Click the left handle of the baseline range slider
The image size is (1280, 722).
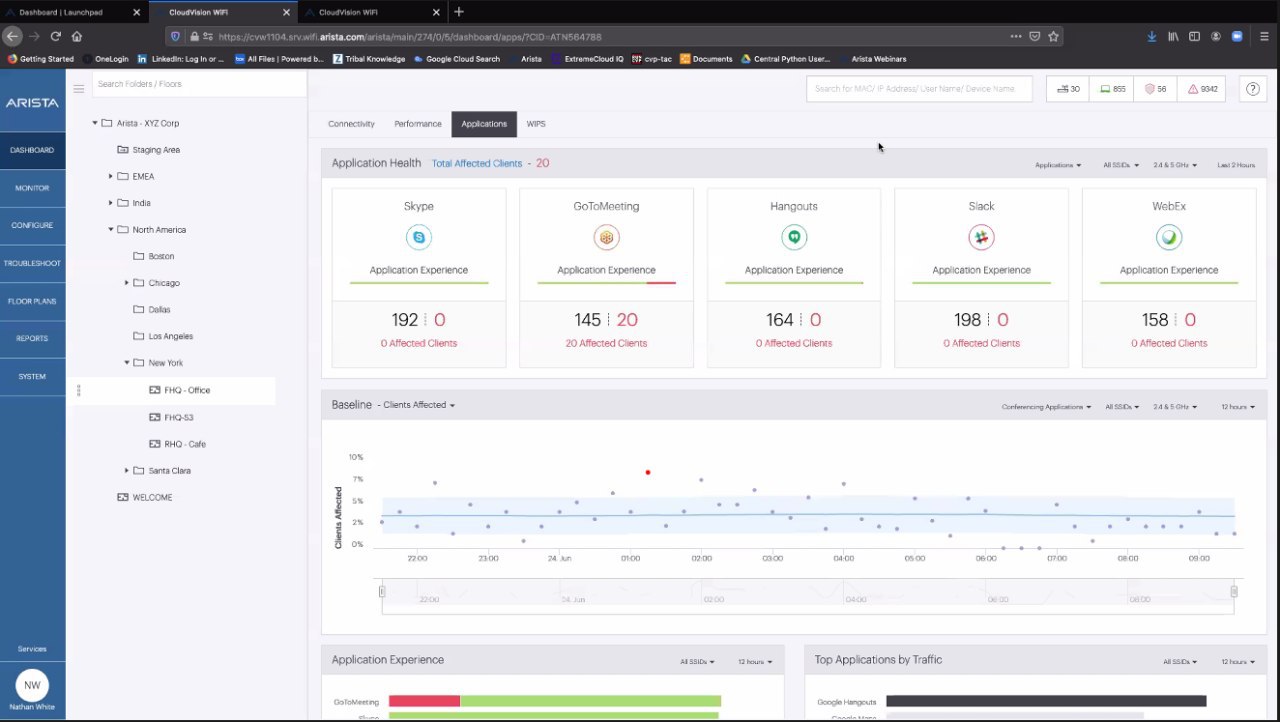[x=381, y=592]
